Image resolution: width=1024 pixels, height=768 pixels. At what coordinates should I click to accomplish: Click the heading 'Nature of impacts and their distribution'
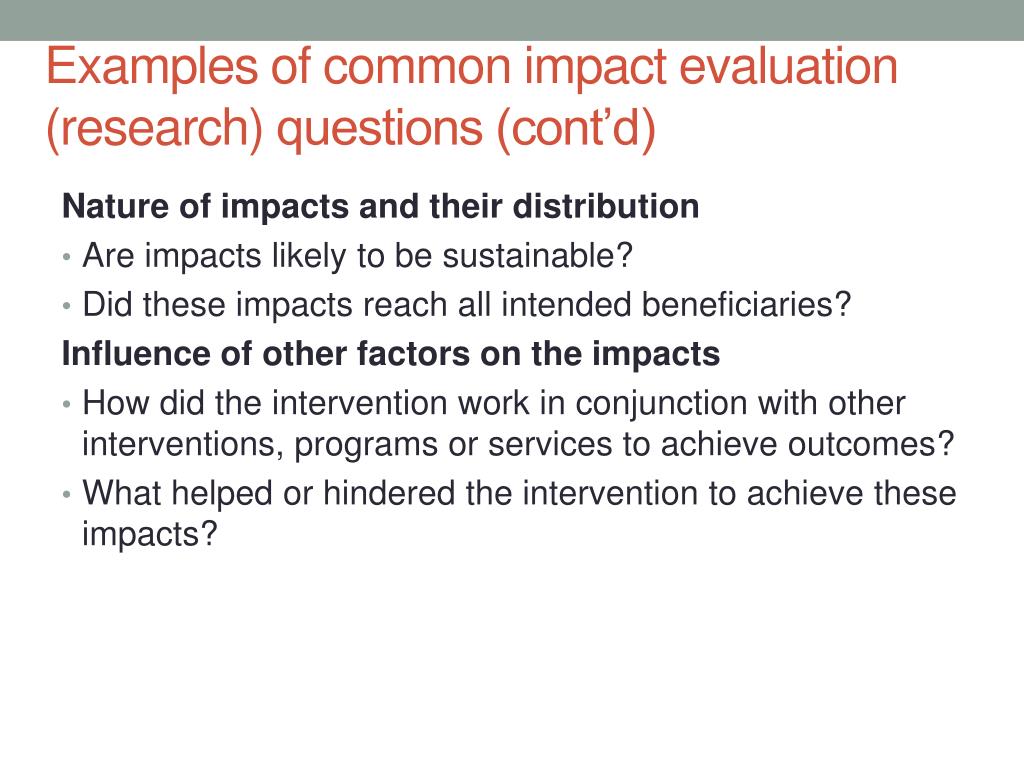point(381,206)
